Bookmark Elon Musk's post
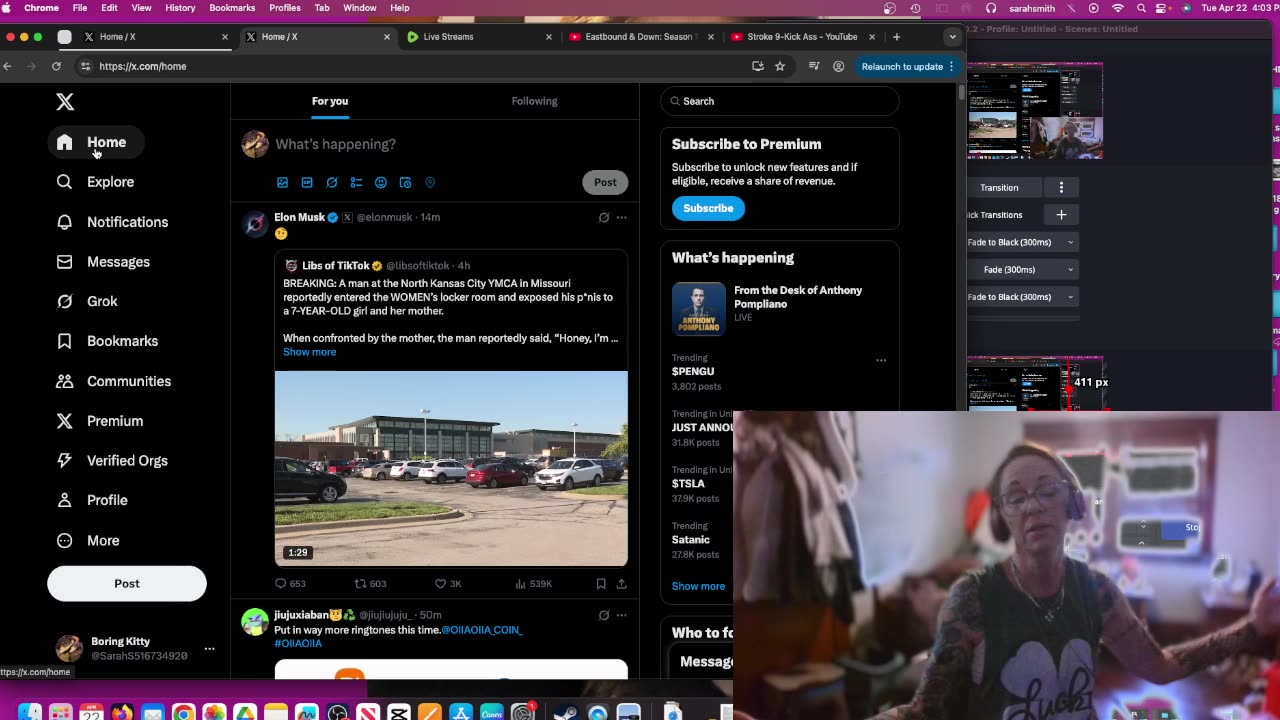The width and height of the screenshot is (1280, 720). (601, 583)
